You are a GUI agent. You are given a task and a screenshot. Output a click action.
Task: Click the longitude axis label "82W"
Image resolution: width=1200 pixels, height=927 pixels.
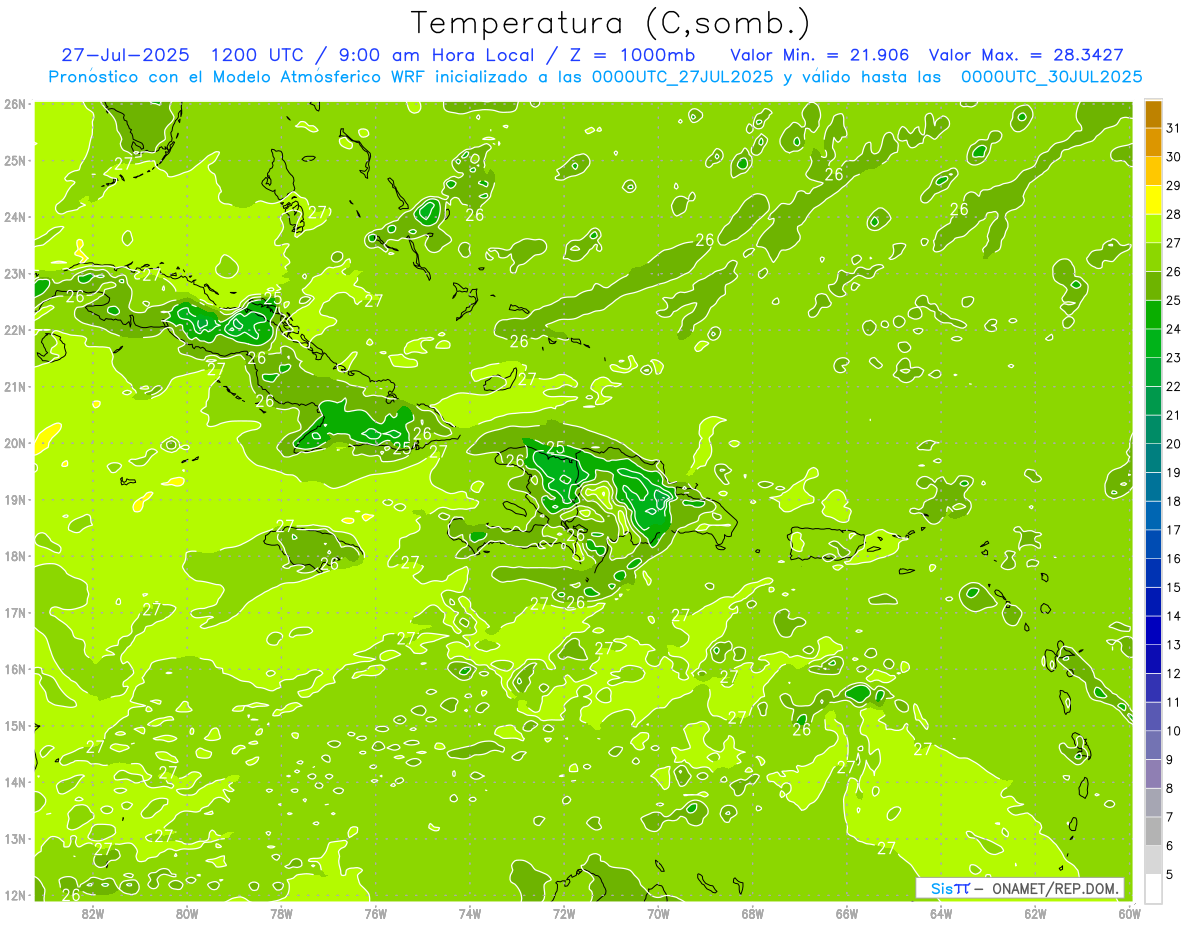point(92,913)
